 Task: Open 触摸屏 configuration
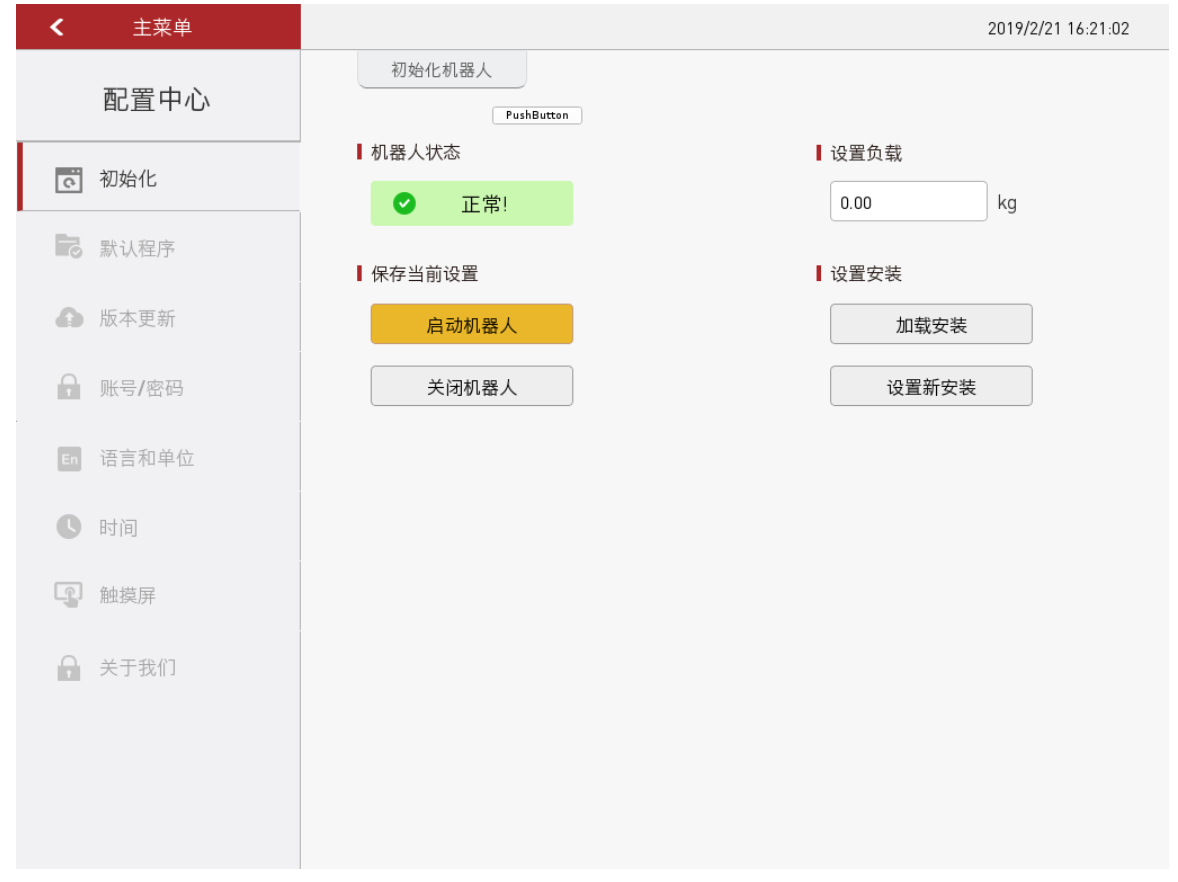[x=159, y=596]
